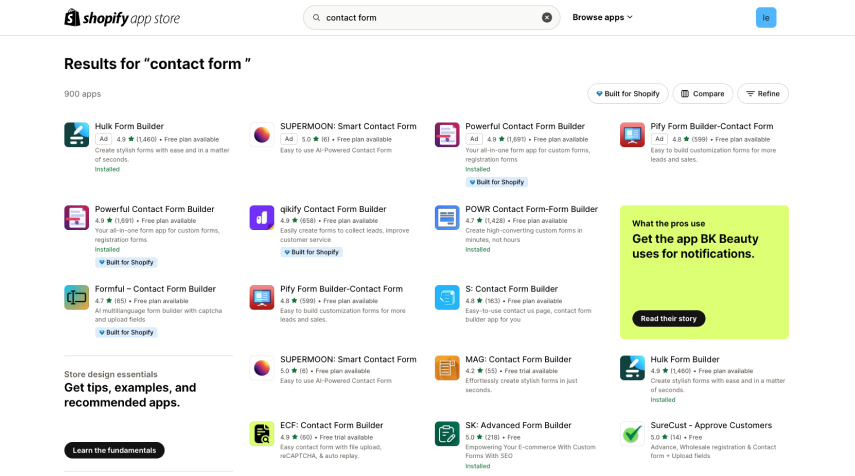Screen dimensions: 855x476
Task: Click the 'Results for "contact form"' heading
Action: [158, 64]
